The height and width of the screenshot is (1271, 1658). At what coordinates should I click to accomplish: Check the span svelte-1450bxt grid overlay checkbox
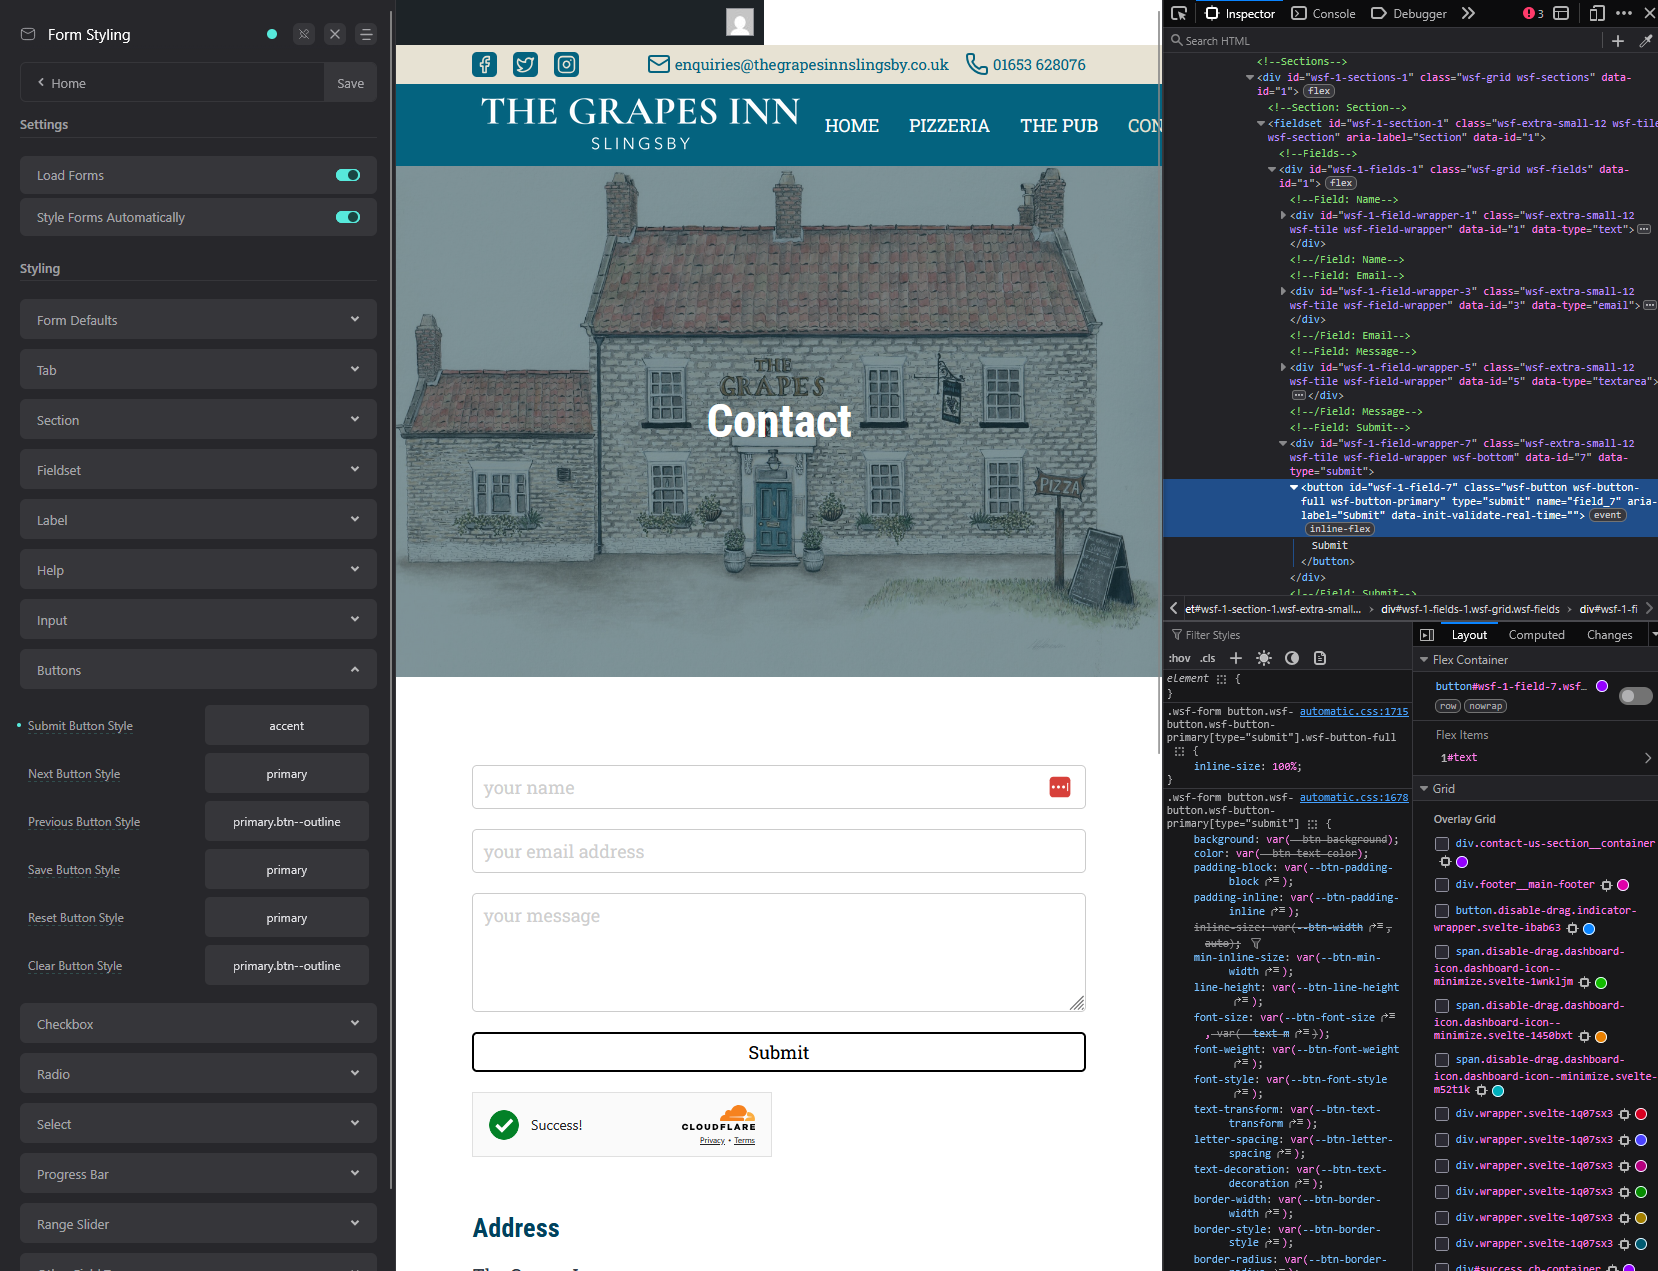pos(1442,1006)
